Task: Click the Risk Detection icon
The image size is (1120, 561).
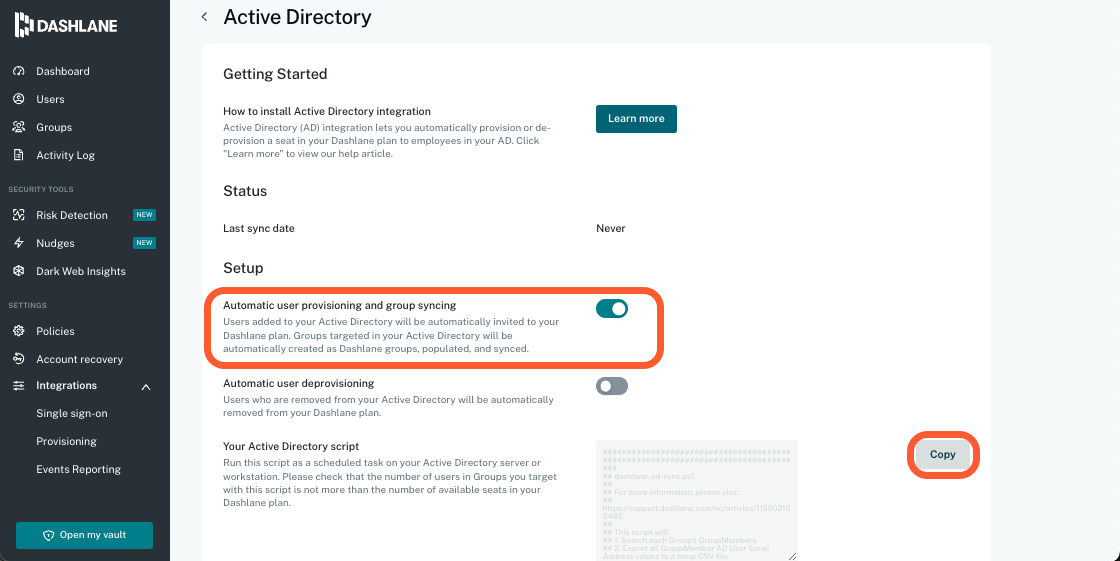Action: click(x=18, y=215)
